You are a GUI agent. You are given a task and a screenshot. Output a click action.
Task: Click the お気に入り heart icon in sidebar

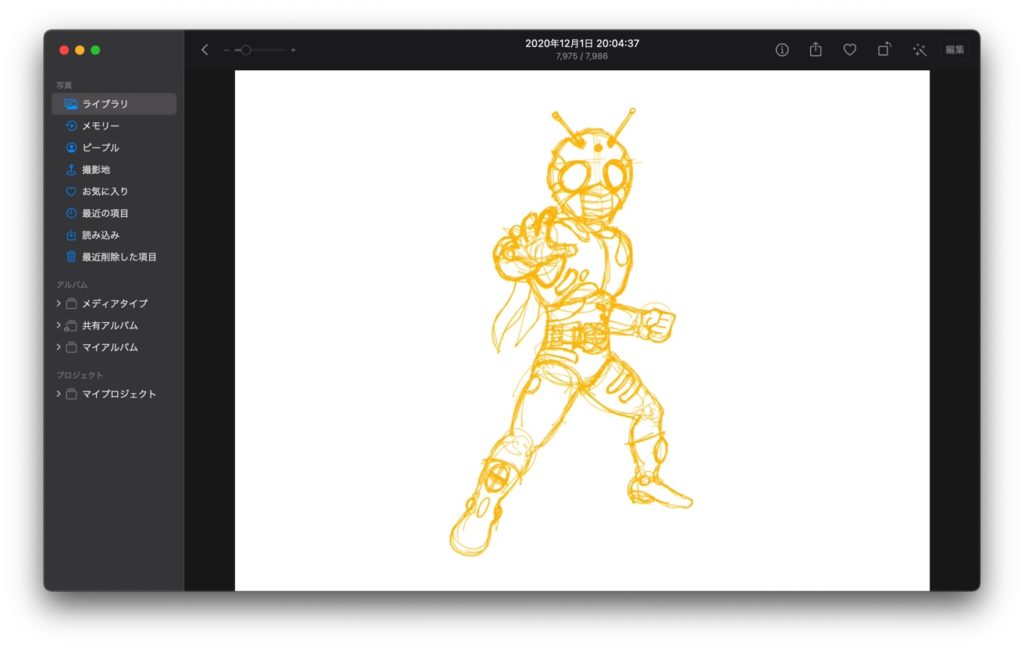(71, 191)
